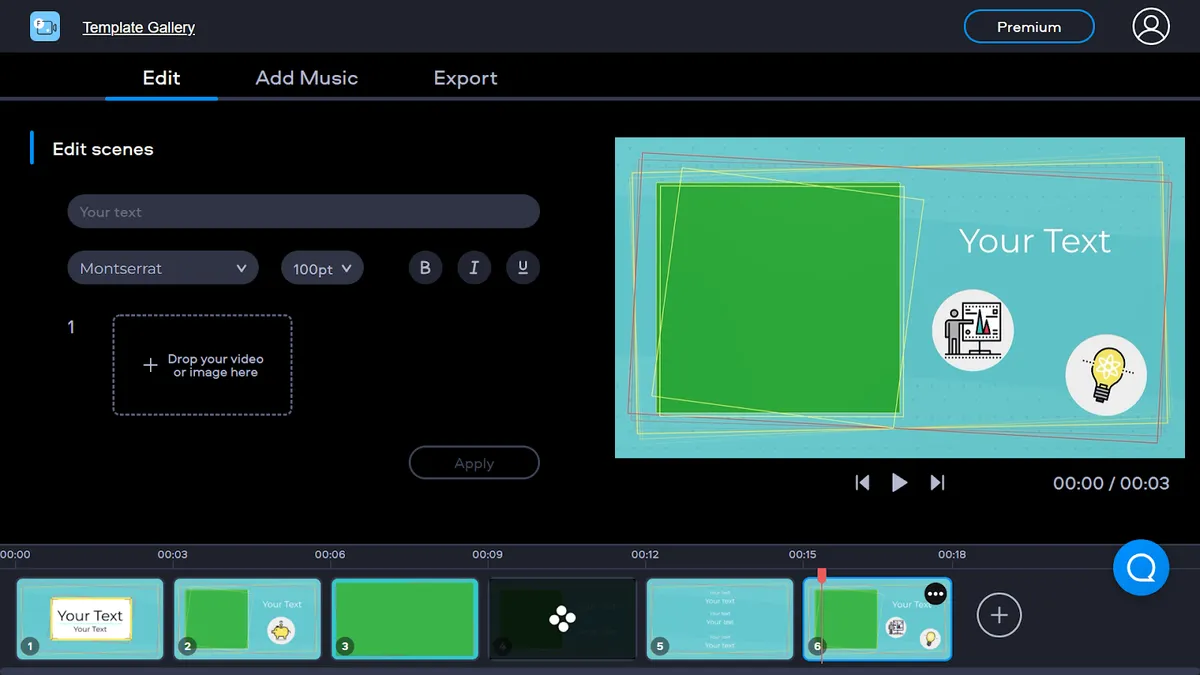Skip to the previous scene
1200x675 pixels.
pyautogui.click(x=862, y=483)
